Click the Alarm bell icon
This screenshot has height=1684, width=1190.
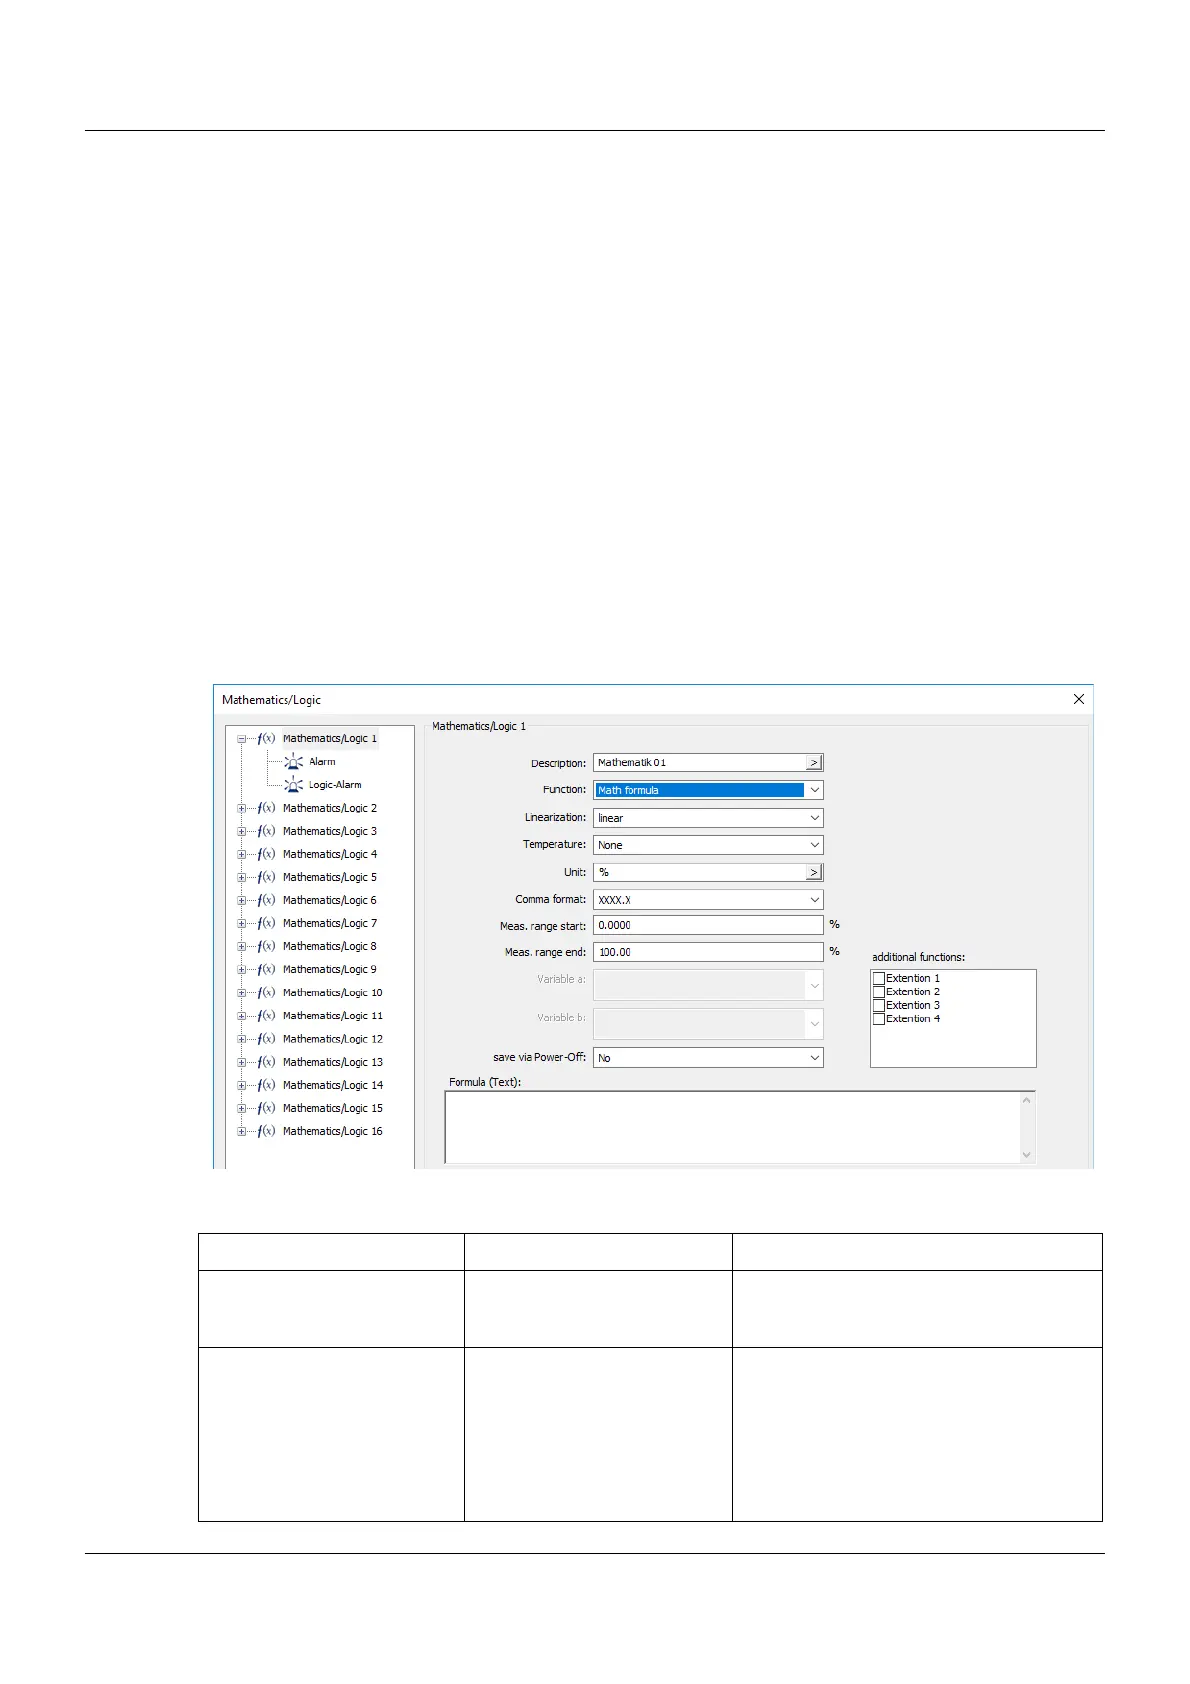click(294, 762)
